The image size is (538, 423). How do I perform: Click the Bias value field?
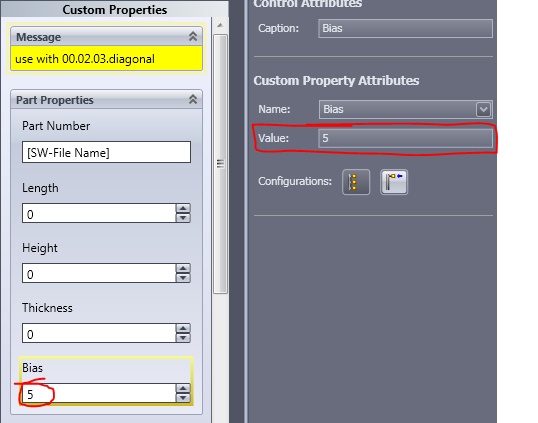pos(99,393)
